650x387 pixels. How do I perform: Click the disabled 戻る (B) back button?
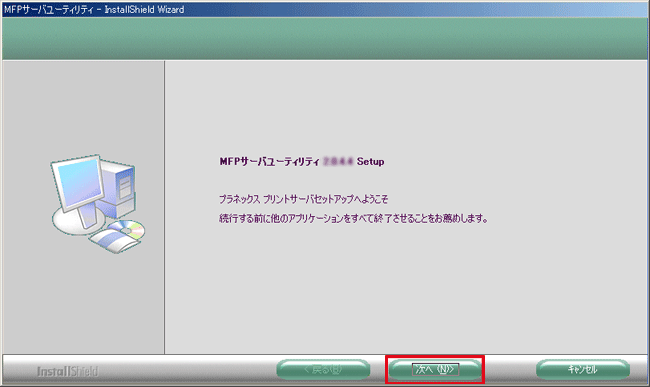[x=323, y=369]
